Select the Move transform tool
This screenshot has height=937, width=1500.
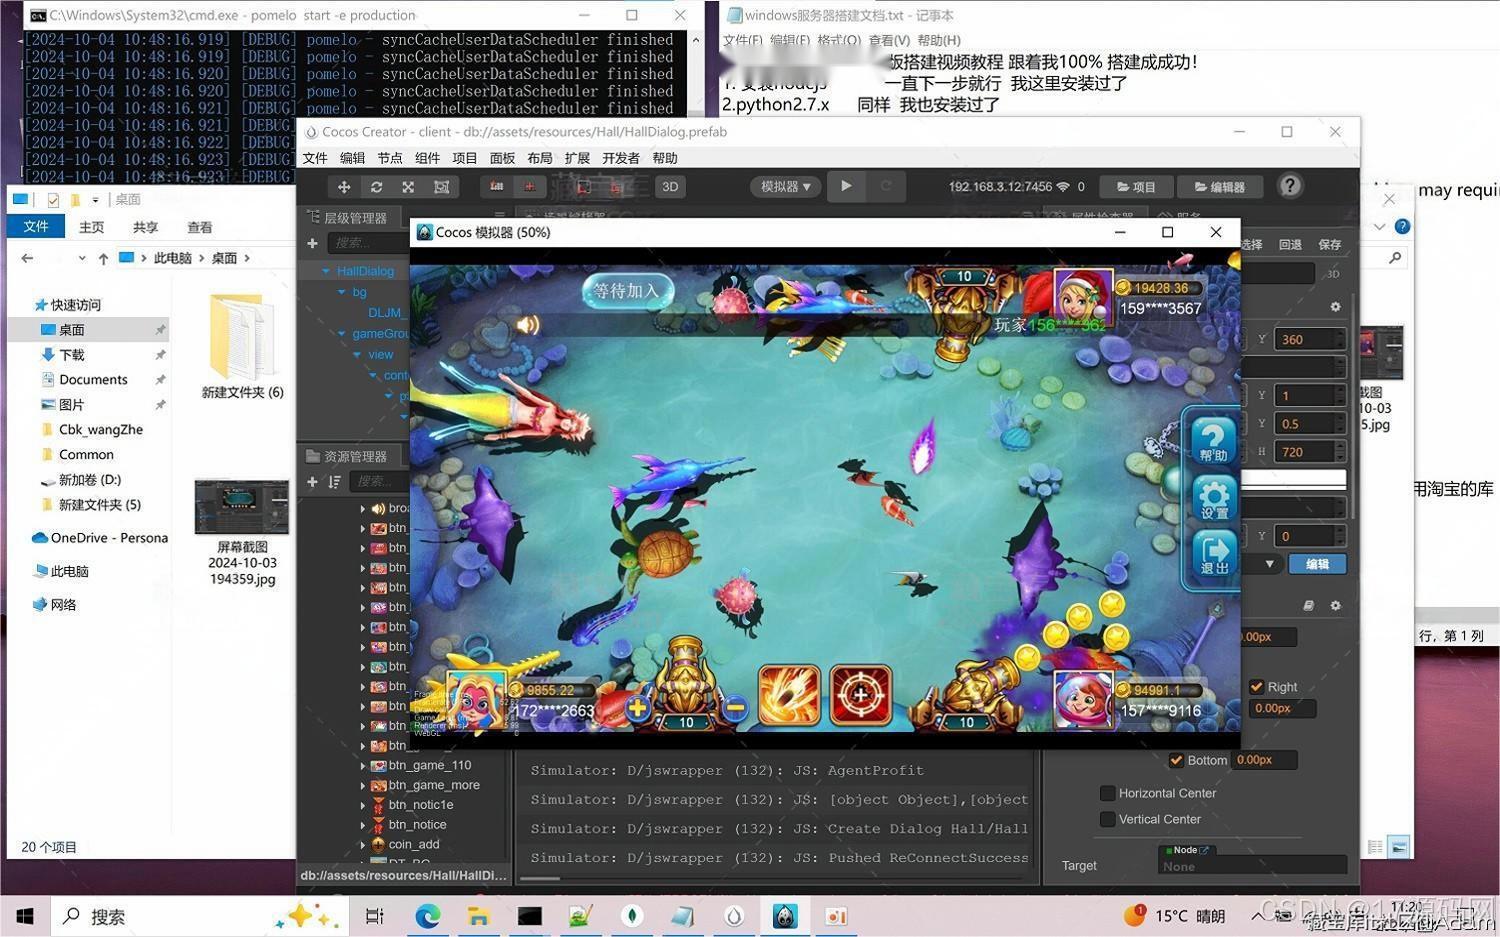click(x=343, y=186)
